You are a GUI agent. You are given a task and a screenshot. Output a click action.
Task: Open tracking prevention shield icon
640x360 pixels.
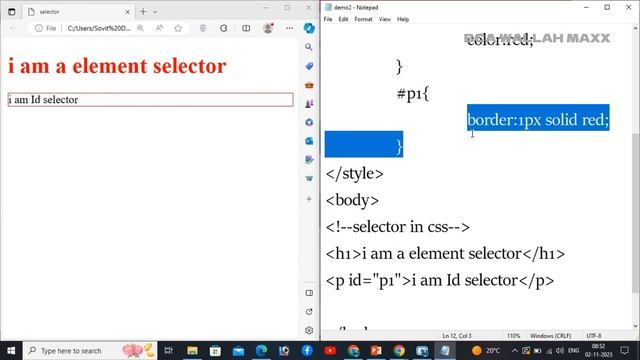click(x=203, y=28)
